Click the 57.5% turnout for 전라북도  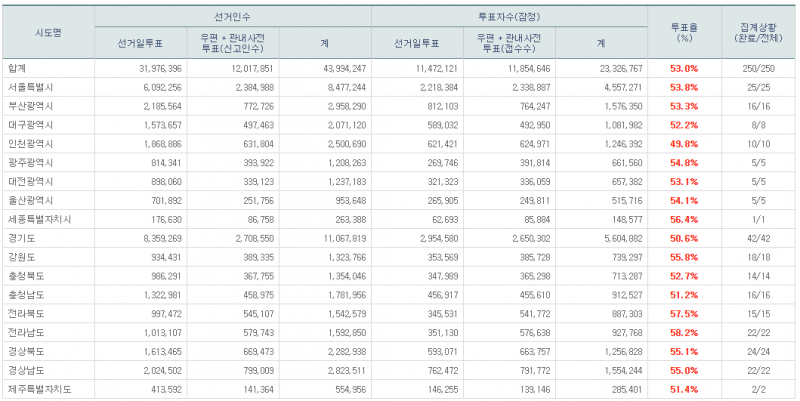(x=684, y=314)
